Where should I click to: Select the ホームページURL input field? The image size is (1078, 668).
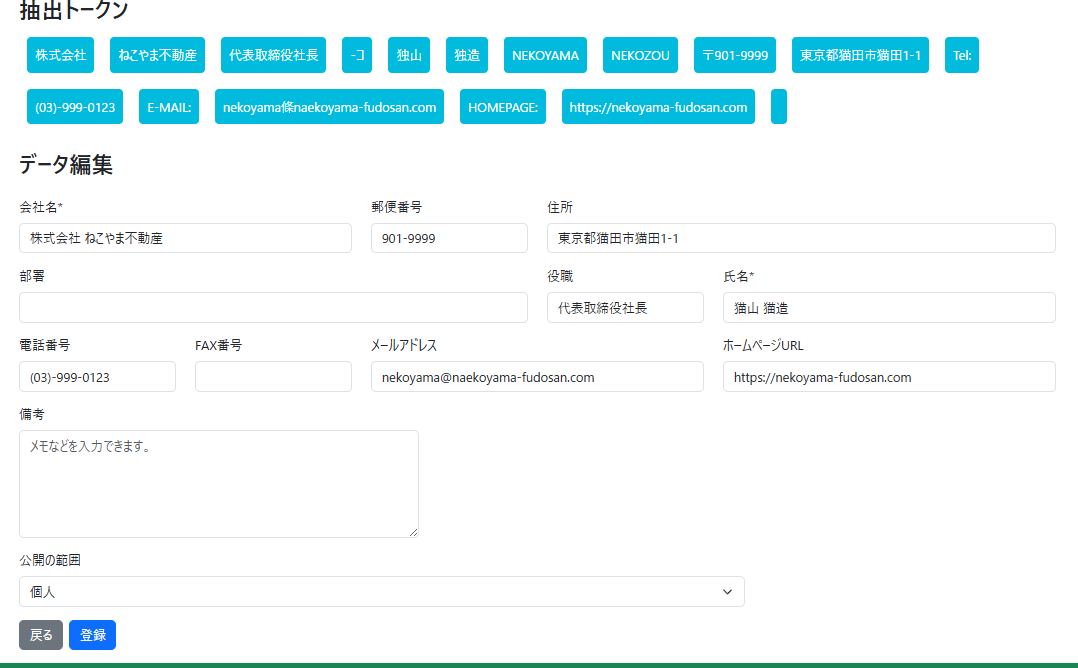pyautogui.click(x=888, y=377)
